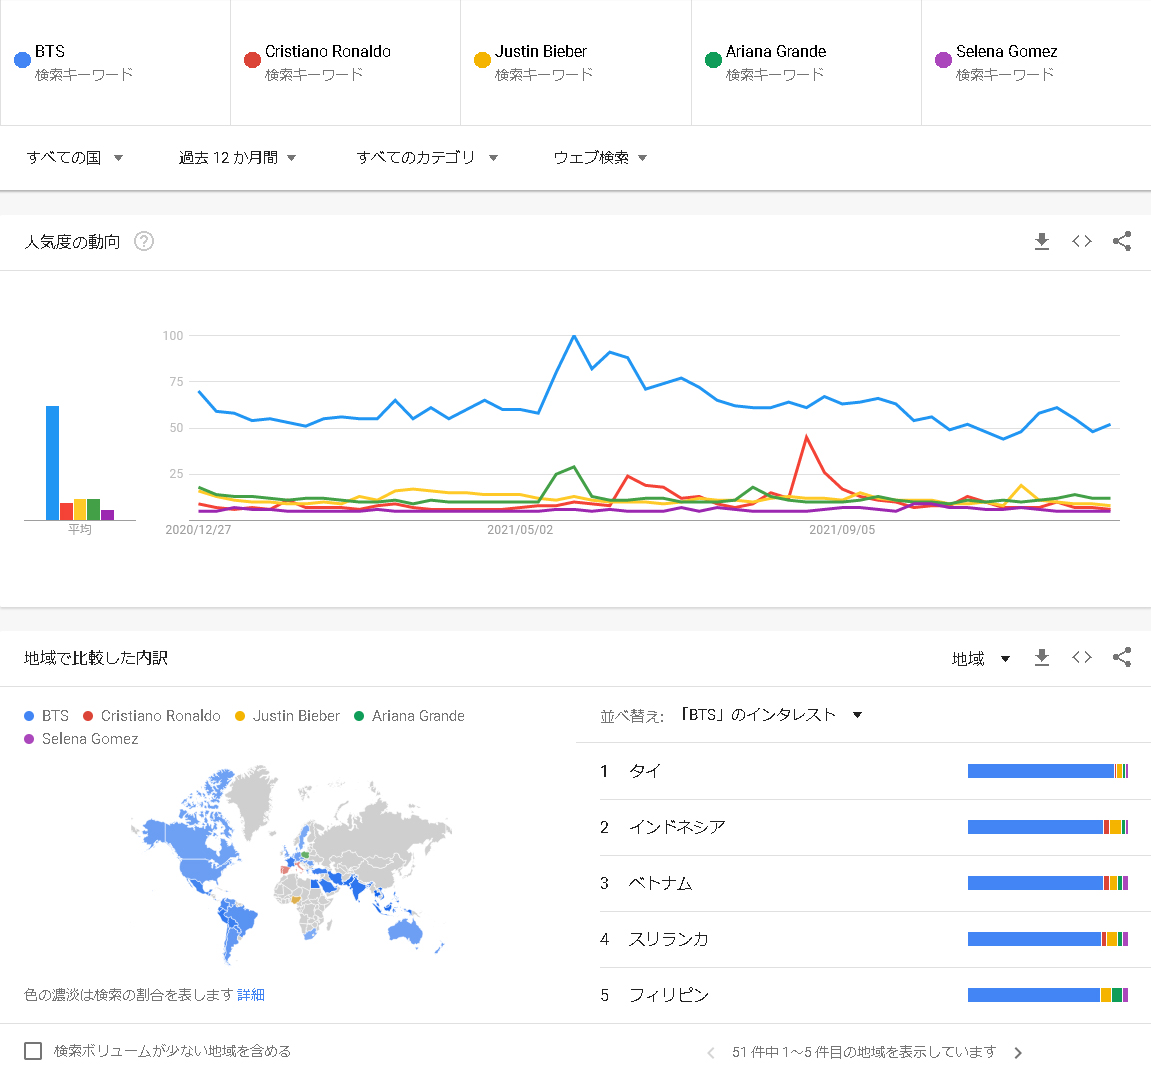Click the red Cristiano Ronaldo term dot
1151x1078 pixels.
253,60
